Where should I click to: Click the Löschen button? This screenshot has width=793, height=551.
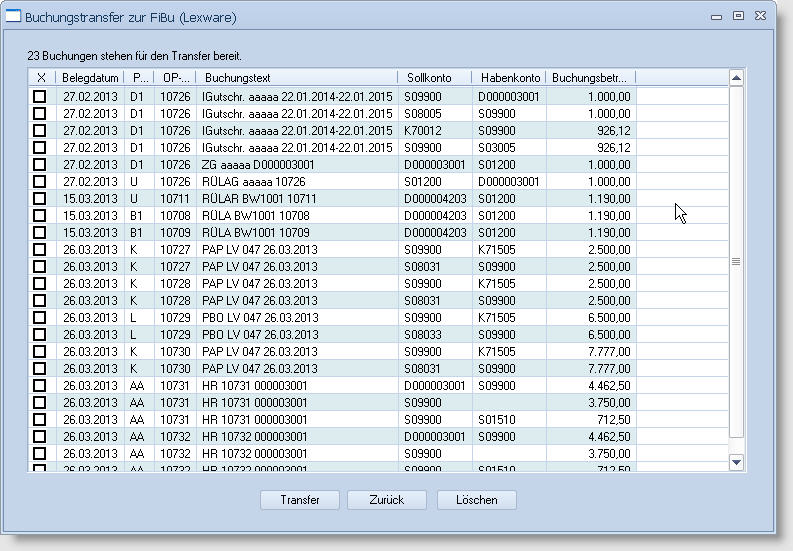(476, 500)
